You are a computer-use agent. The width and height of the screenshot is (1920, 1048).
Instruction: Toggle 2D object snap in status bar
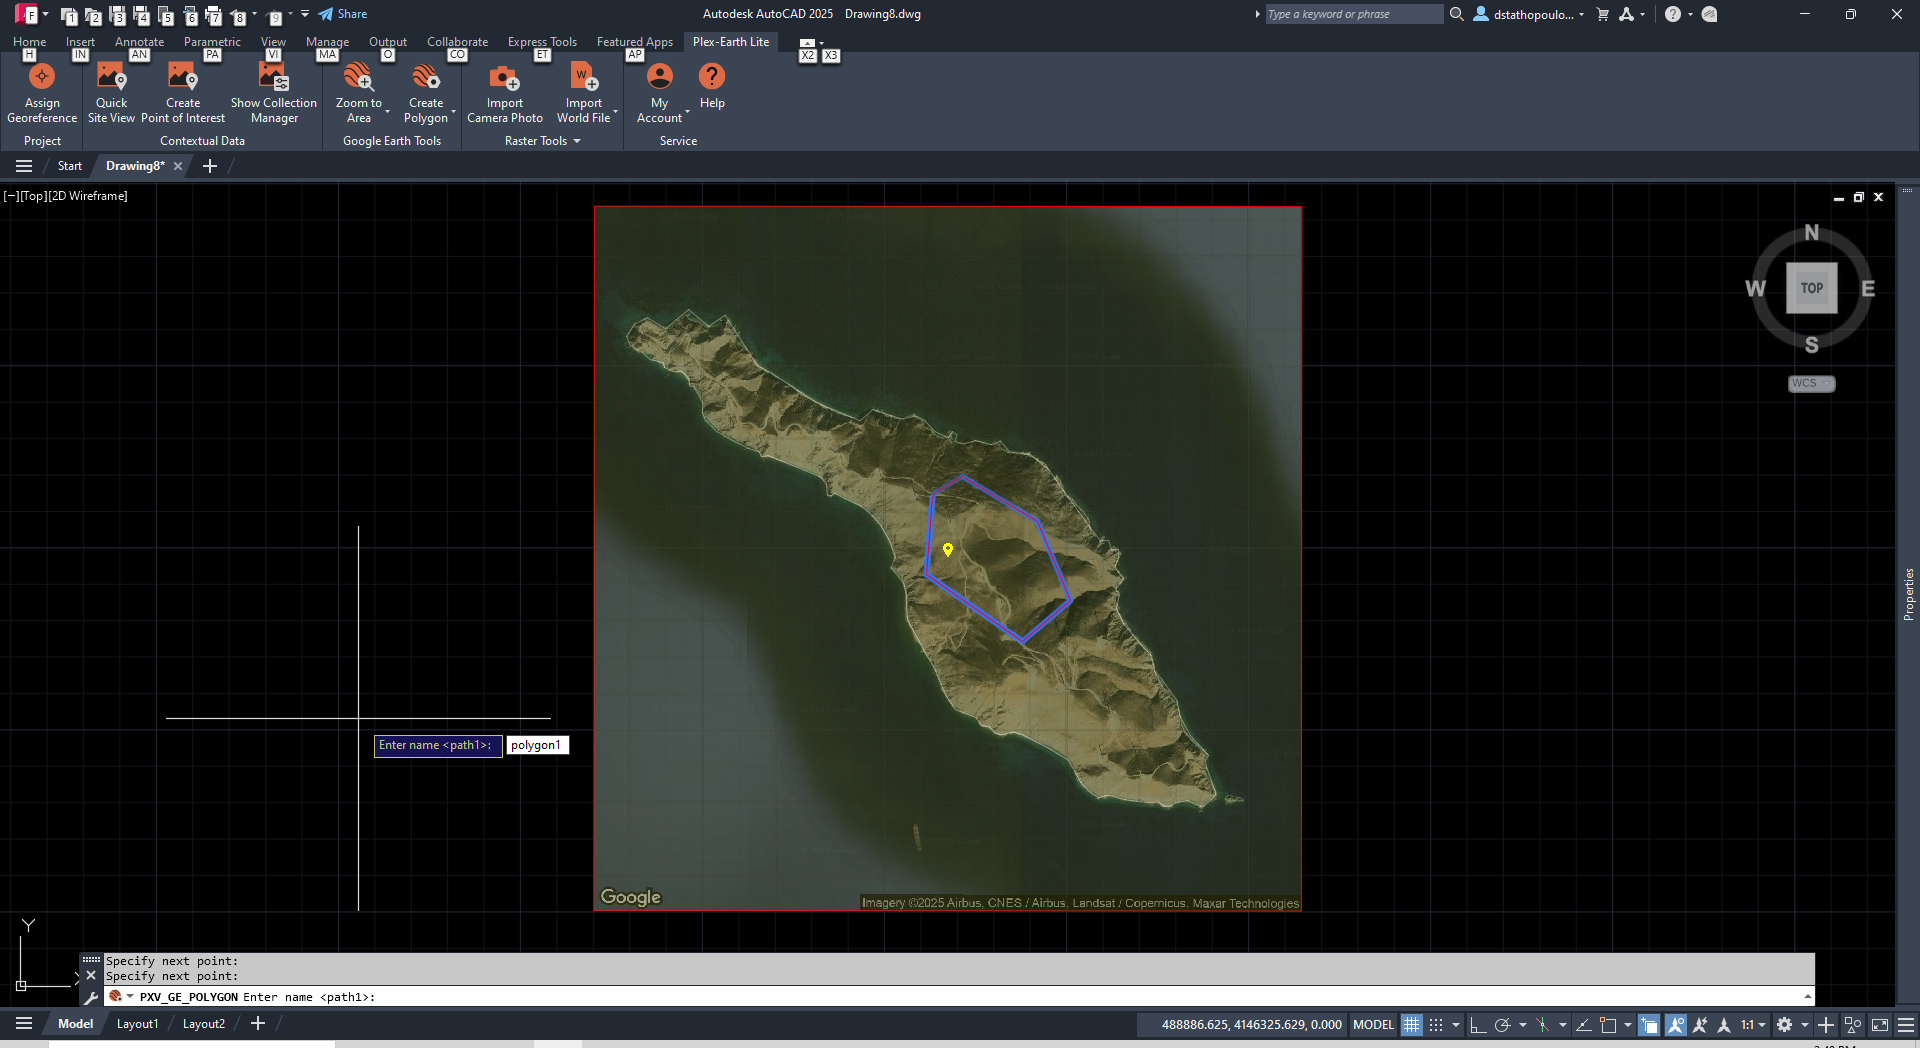coord(1608,1025)
